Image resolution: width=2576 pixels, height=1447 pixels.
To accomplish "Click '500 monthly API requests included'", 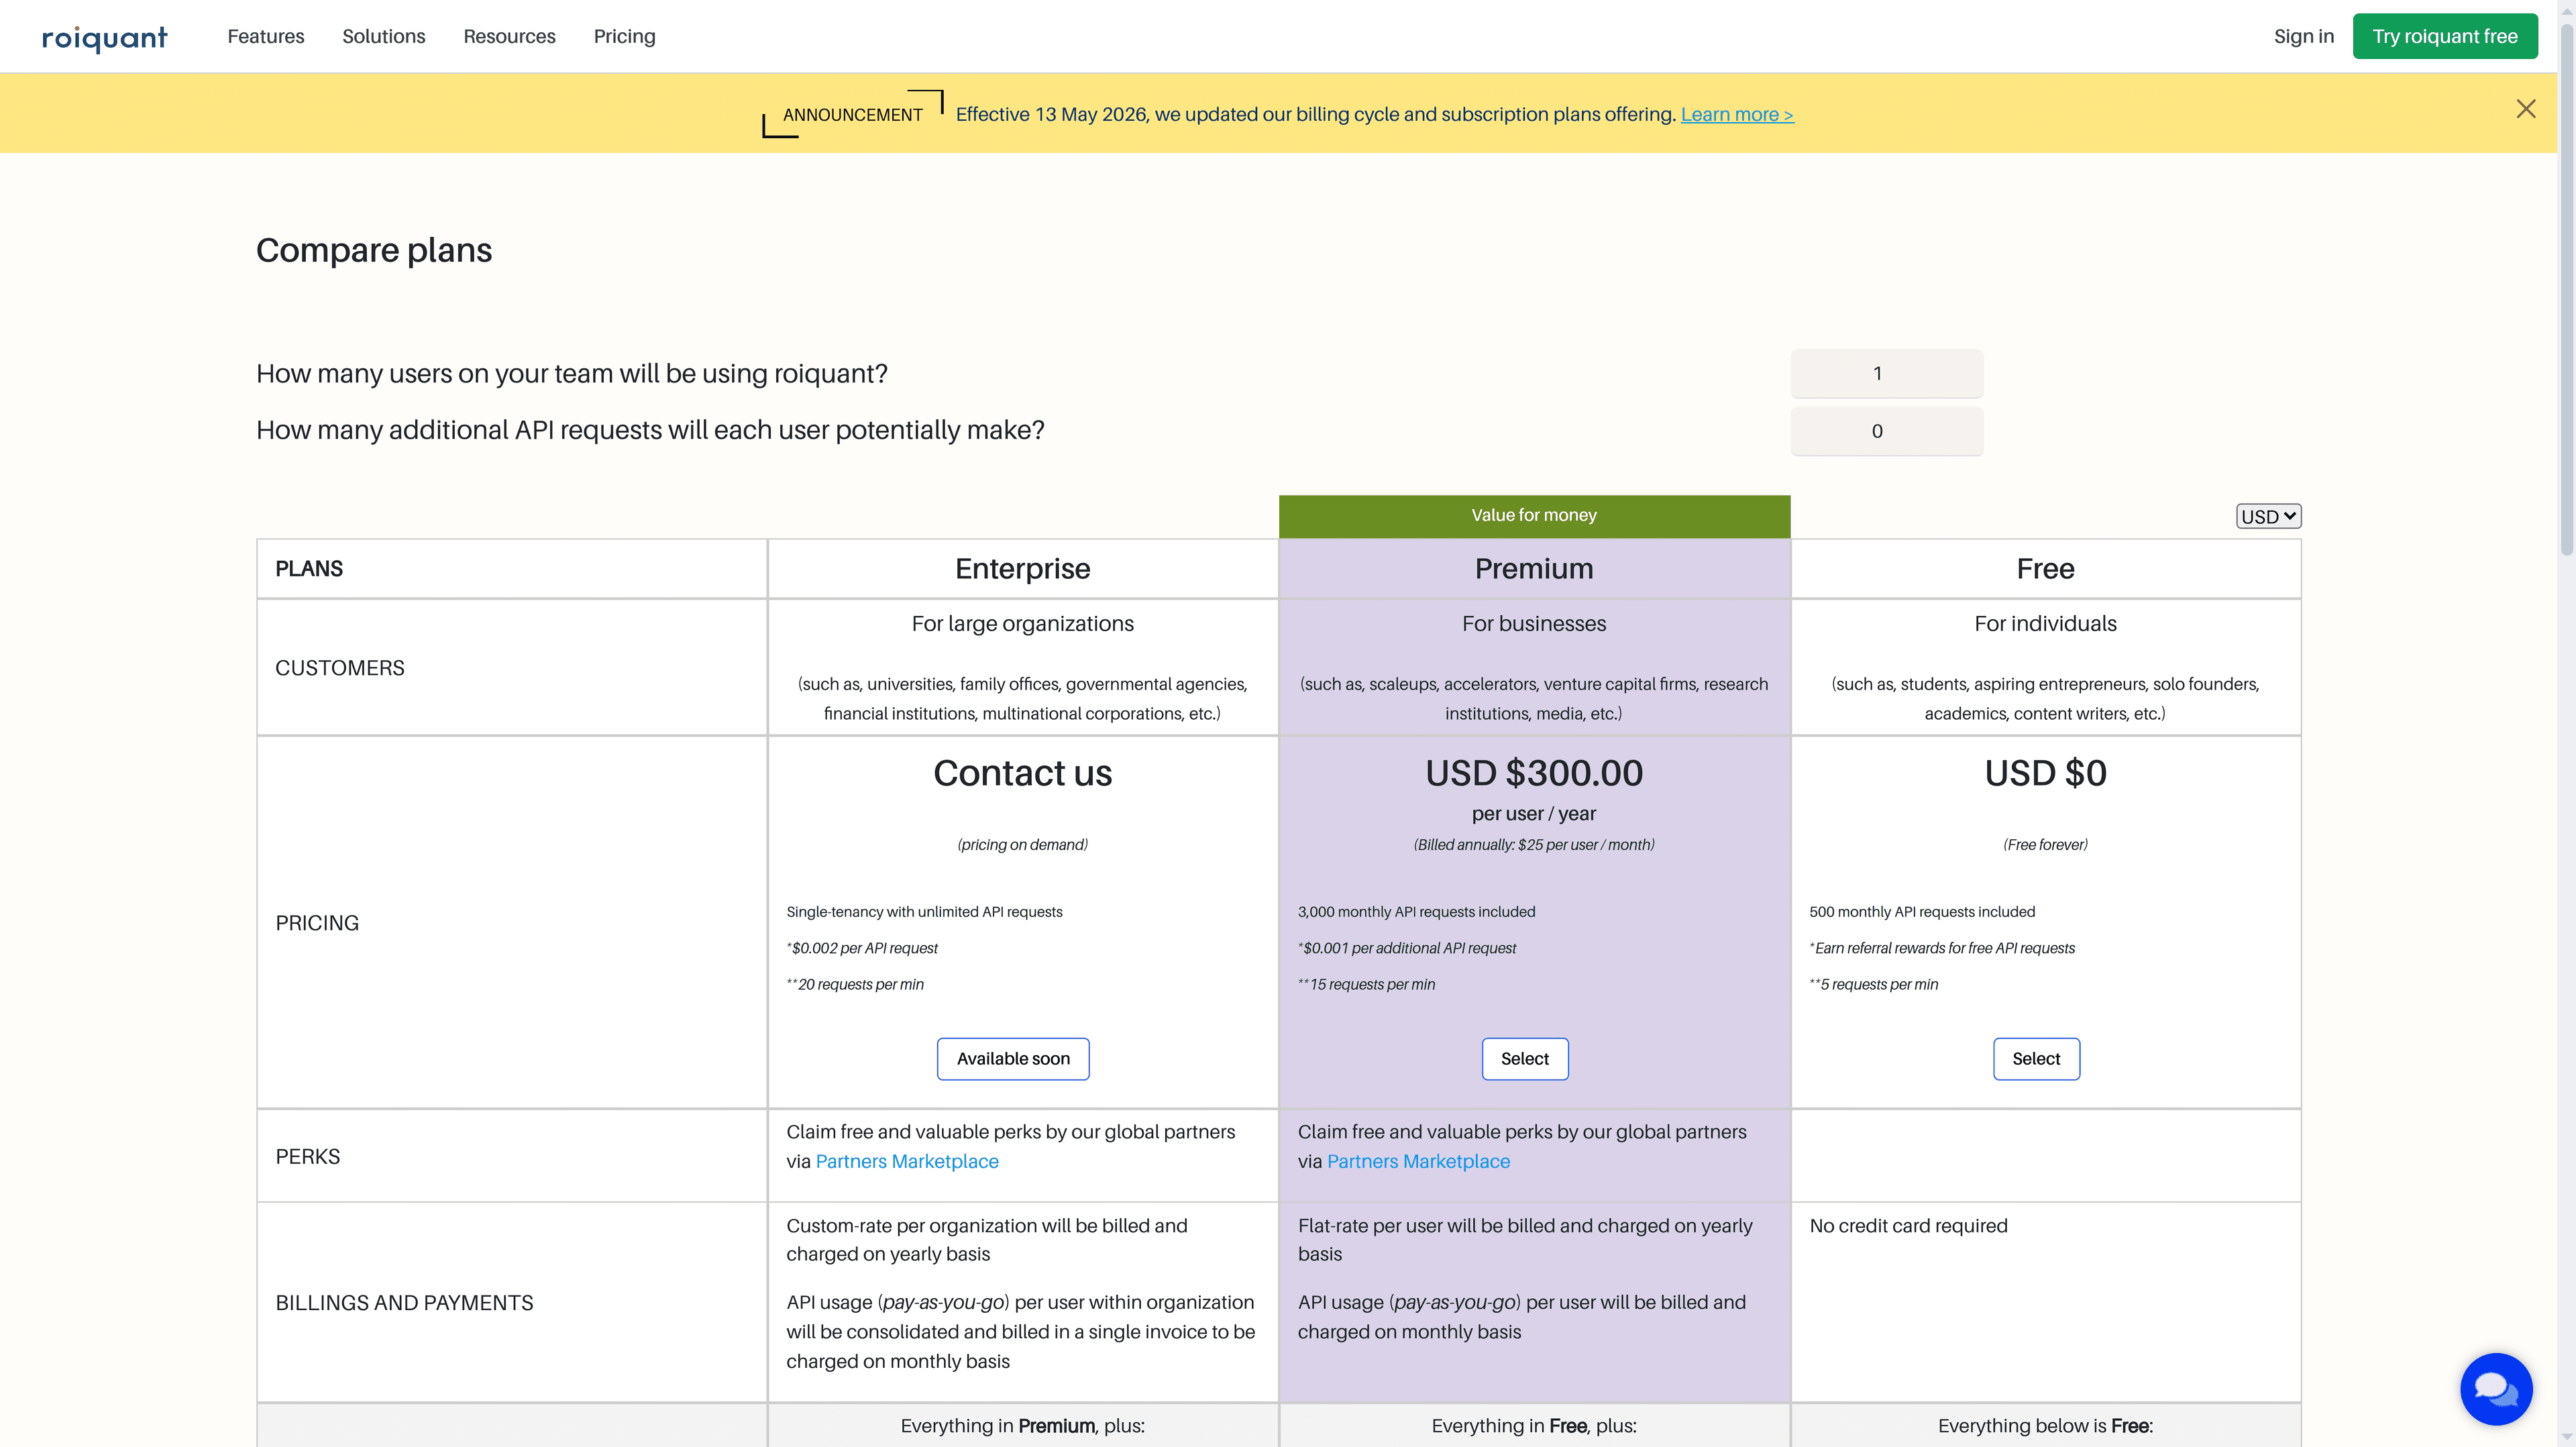I will click(1922, 912).
